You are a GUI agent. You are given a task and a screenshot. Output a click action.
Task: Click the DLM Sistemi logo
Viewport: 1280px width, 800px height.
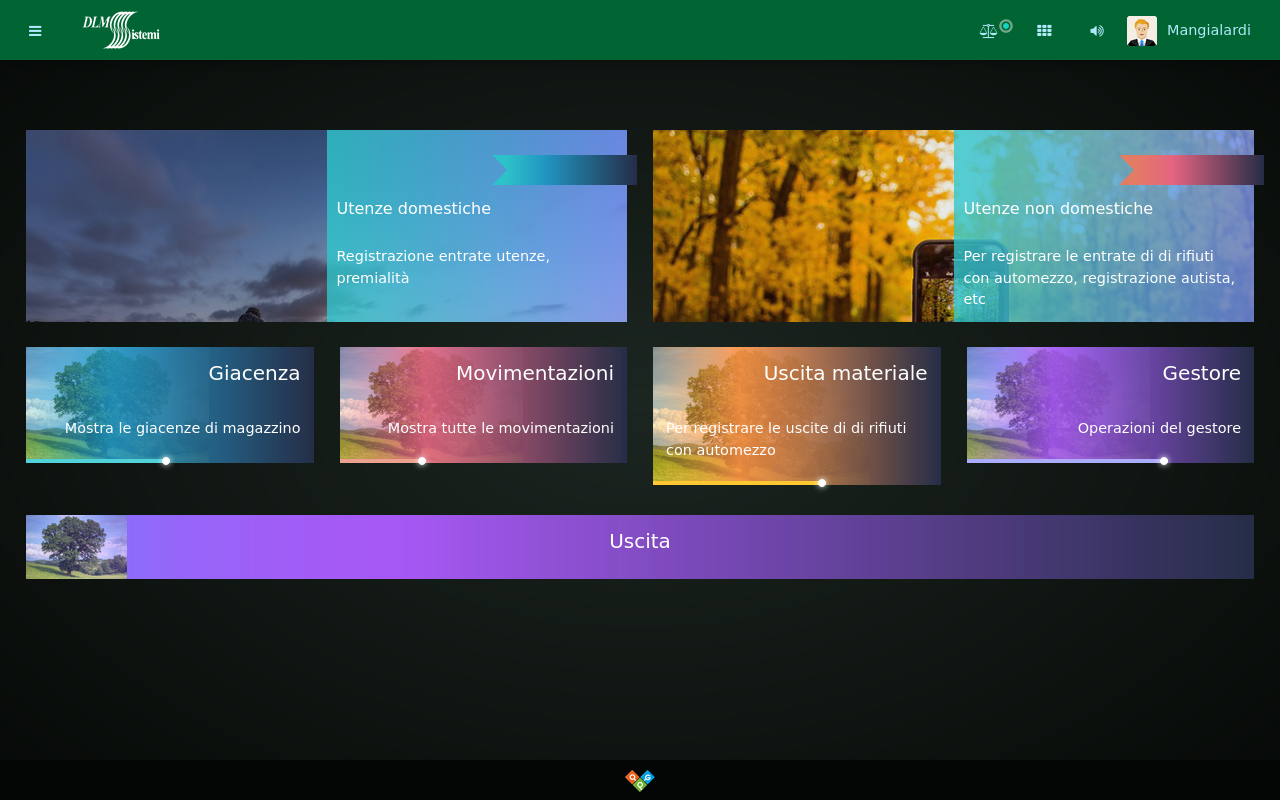(x=121, y=30)
